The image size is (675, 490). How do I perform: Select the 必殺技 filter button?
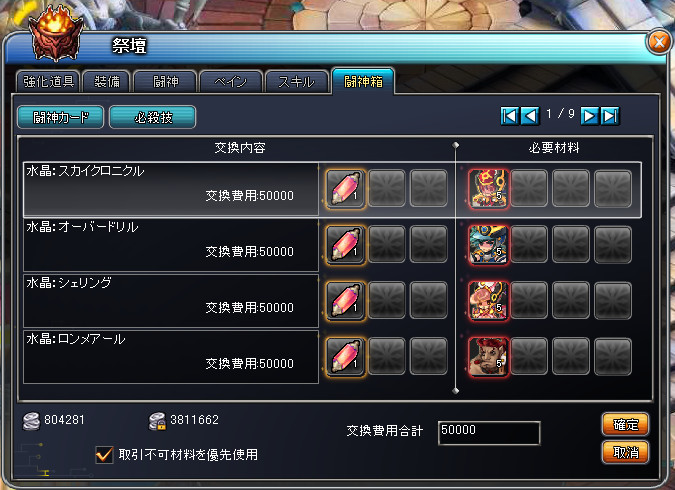tap(153, 117)
